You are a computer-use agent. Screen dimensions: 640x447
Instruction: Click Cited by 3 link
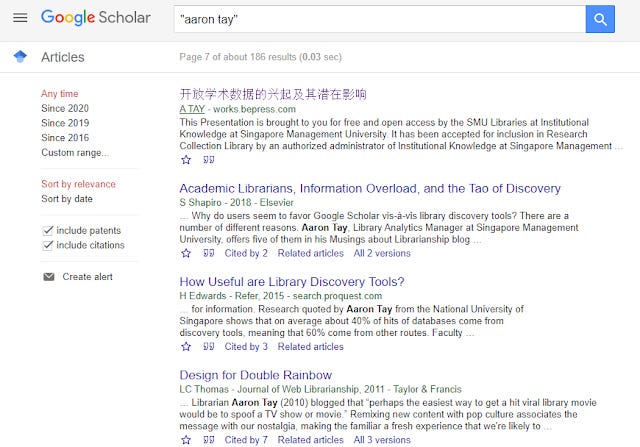pos(246,347)
